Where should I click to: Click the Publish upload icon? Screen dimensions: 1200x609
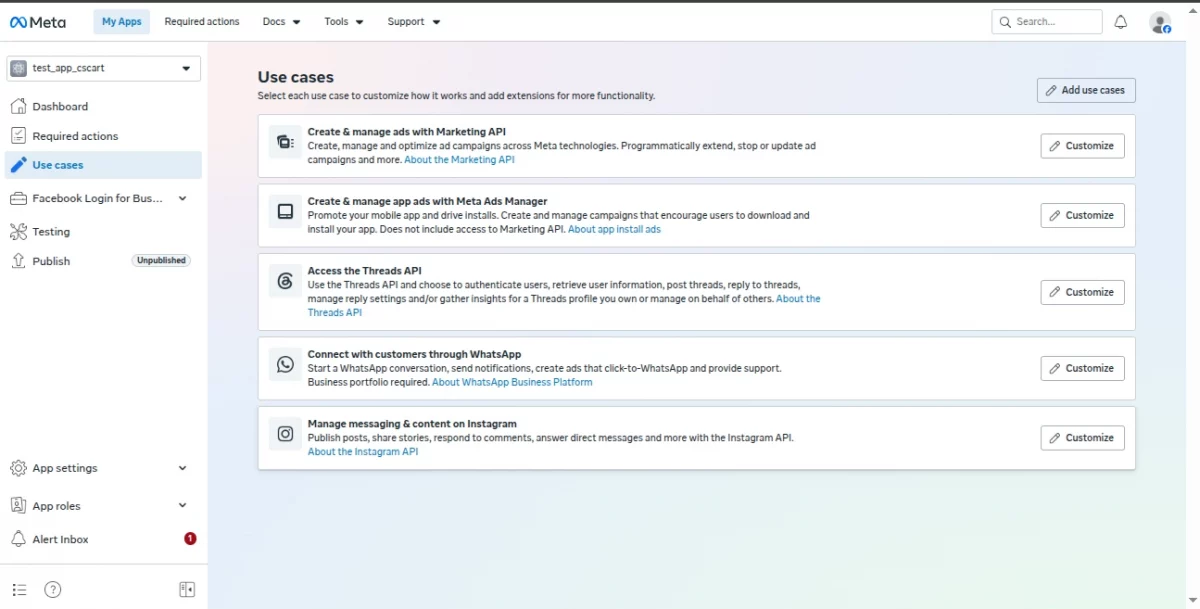click(18, 261)
